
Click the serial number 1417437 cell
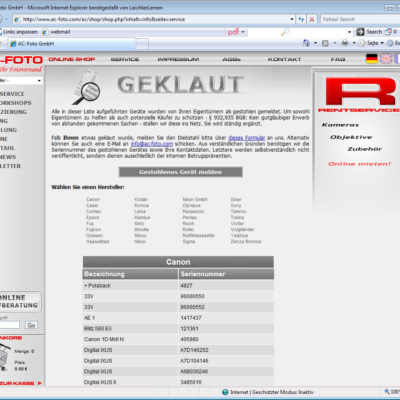click(x=226, y=318)
